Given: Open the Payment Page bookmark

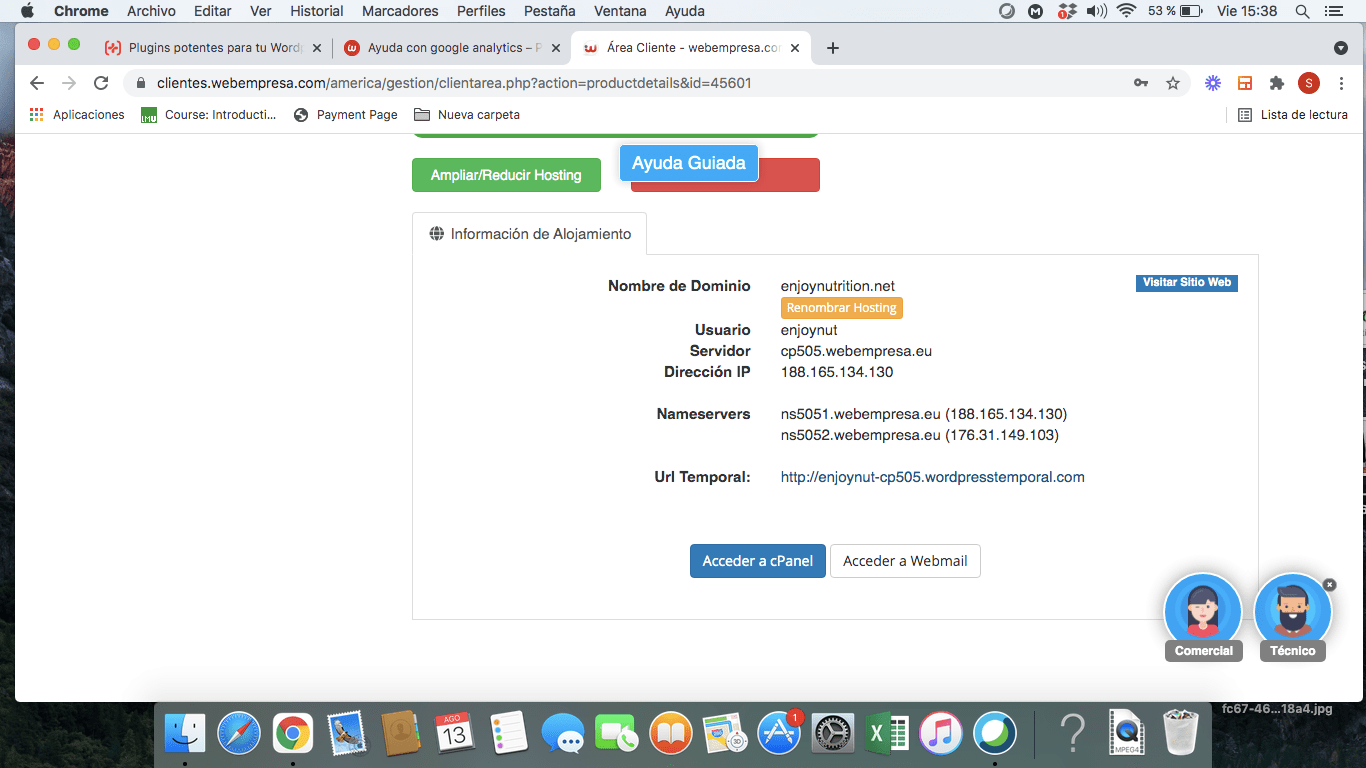Looking at the screenshot, I should click(x=346, y=115).
